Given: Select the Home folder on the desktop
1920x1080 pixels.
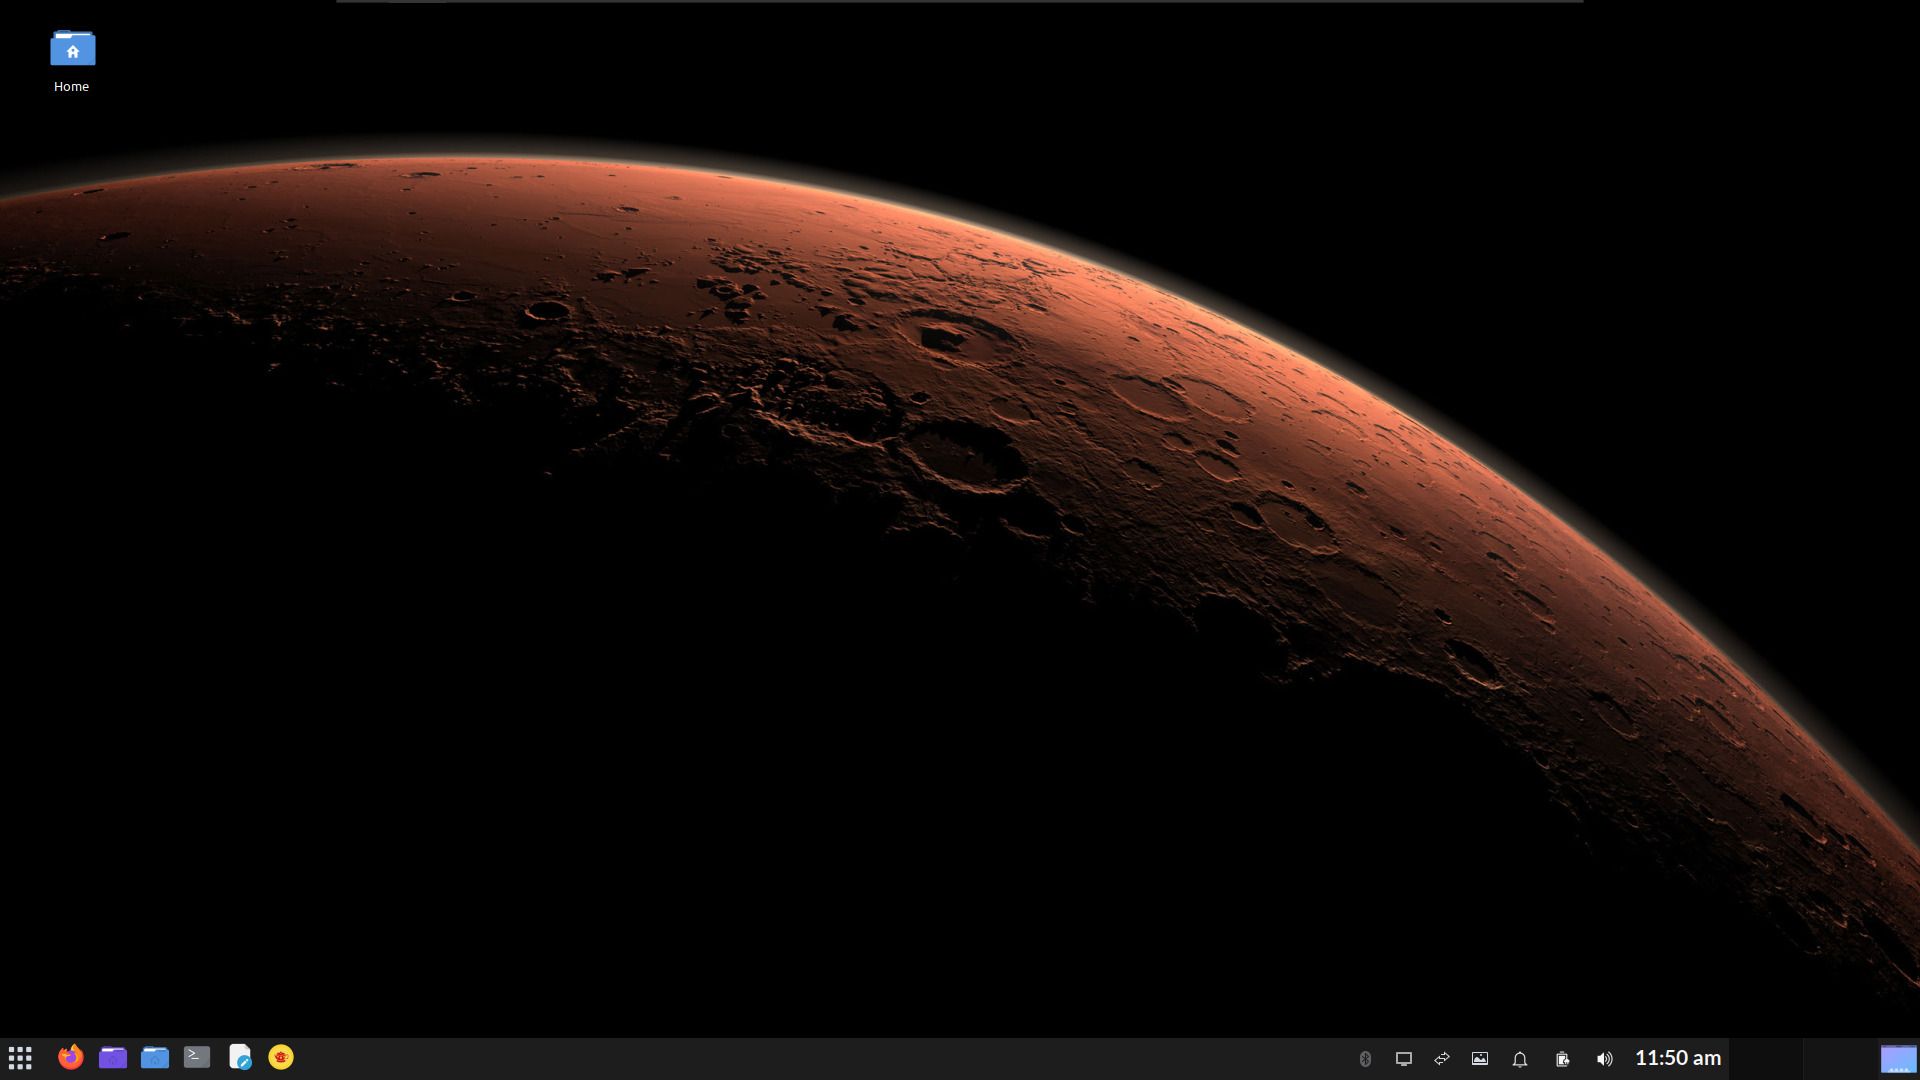Looking at the screenshot, I should [72, 48].
